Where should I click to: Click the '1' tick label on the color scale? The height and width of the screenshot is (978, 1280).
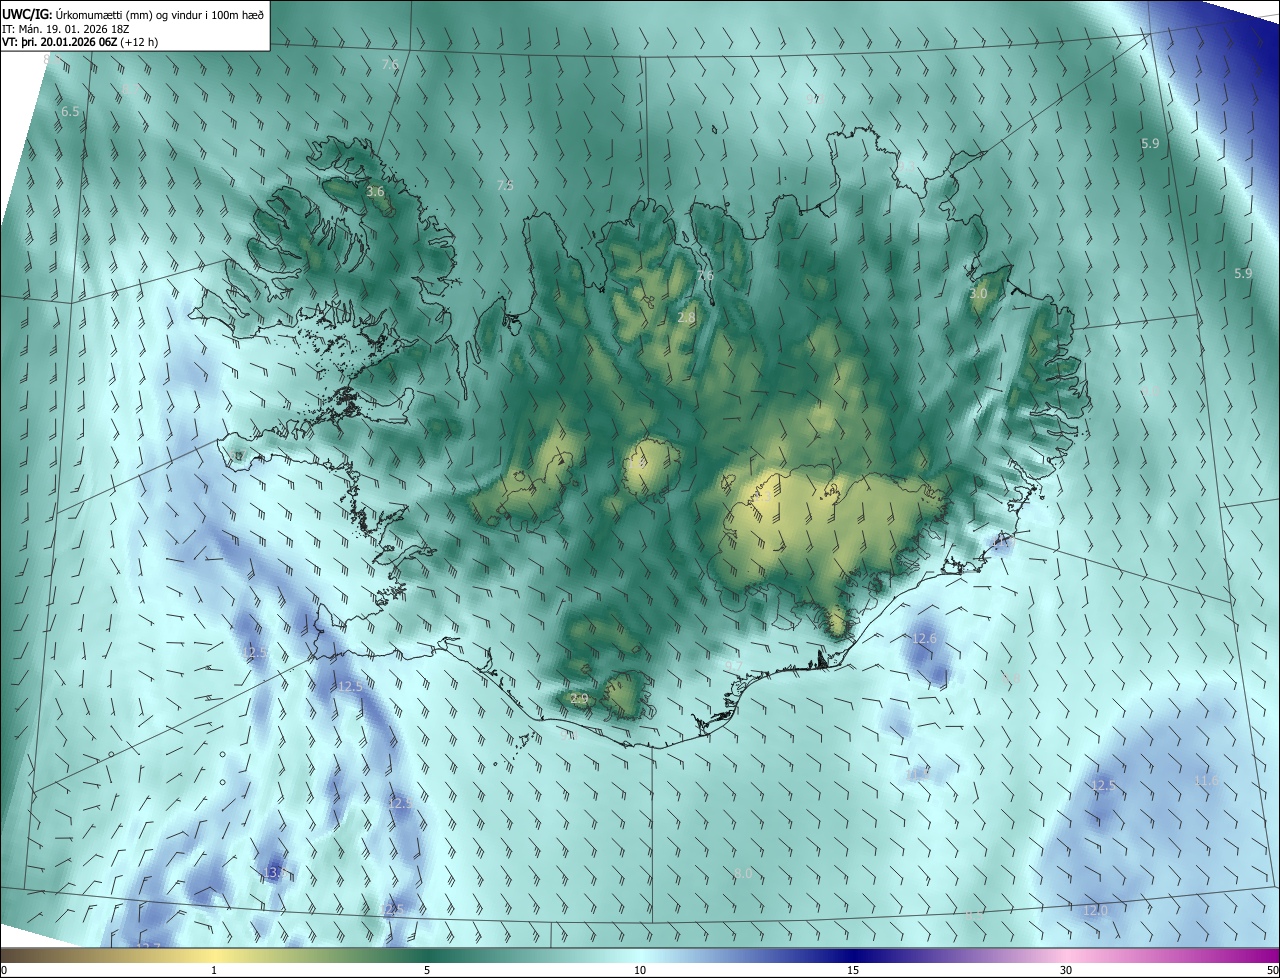tap(214, 970)
